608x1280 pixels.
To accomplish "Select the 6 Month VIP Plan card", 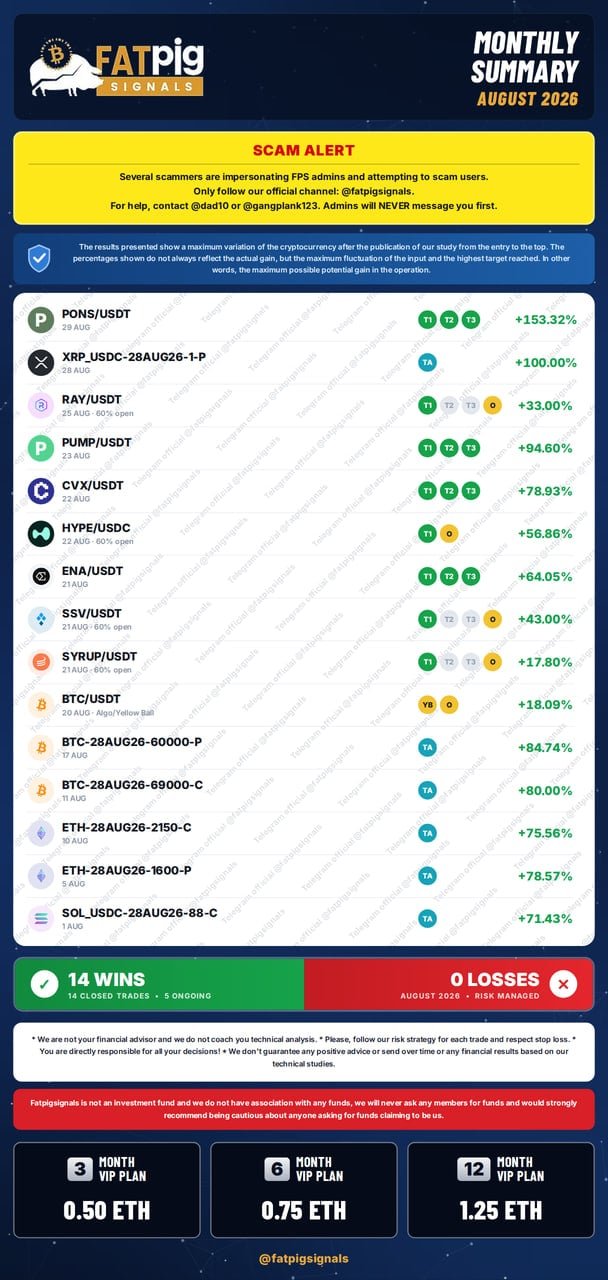I will pos(304,1190).
